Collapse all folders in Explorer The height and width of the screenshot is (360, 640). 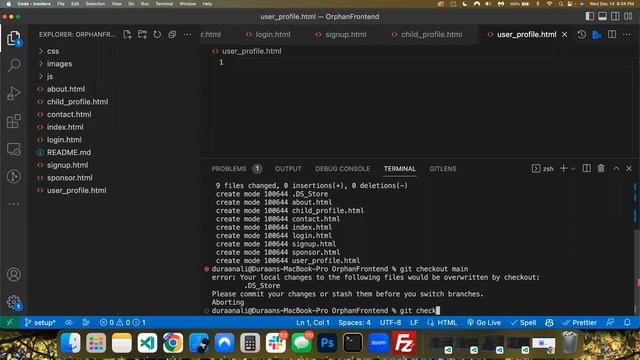tap(172, 35)
